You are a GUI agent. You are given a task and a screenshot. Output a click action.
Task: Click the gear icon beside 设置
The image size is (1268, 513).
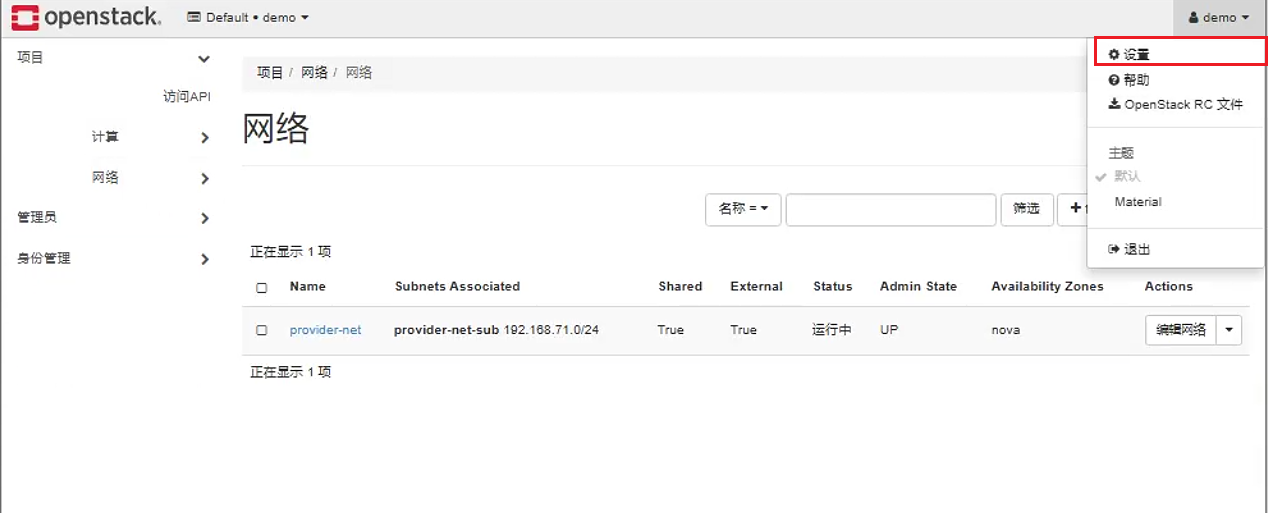click(x=1114, y=55)
